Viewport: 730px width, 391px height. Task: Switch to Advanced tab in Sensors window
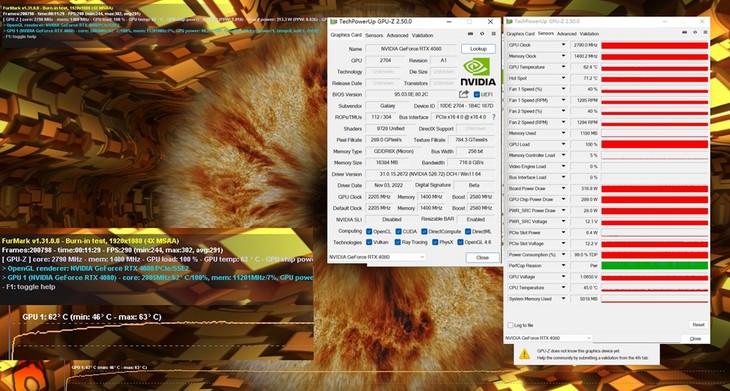click(x=567, y=34)
